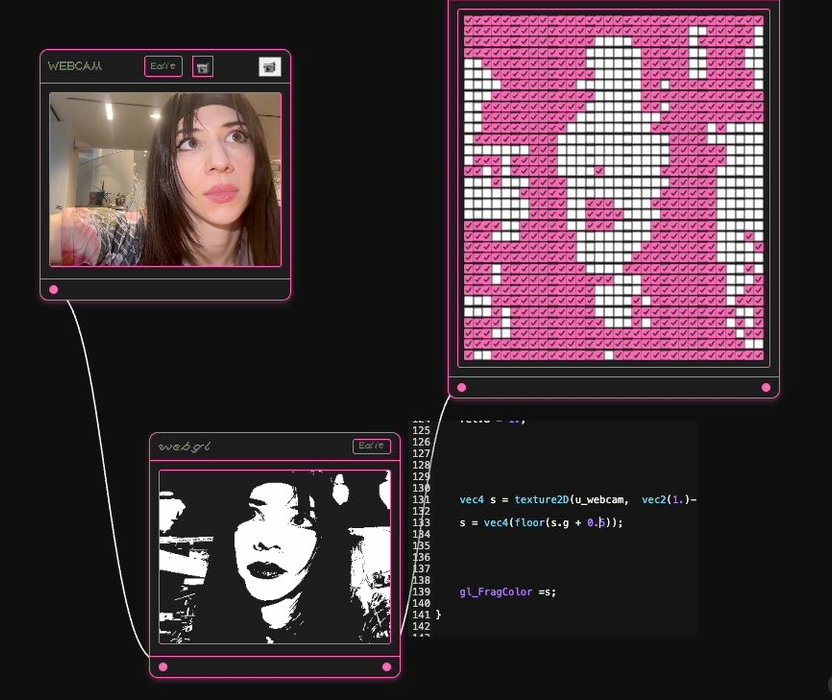Screen dimensions: 832x700
Task: Click the 0.5 value in the floor expression
Action: [596, 523]
